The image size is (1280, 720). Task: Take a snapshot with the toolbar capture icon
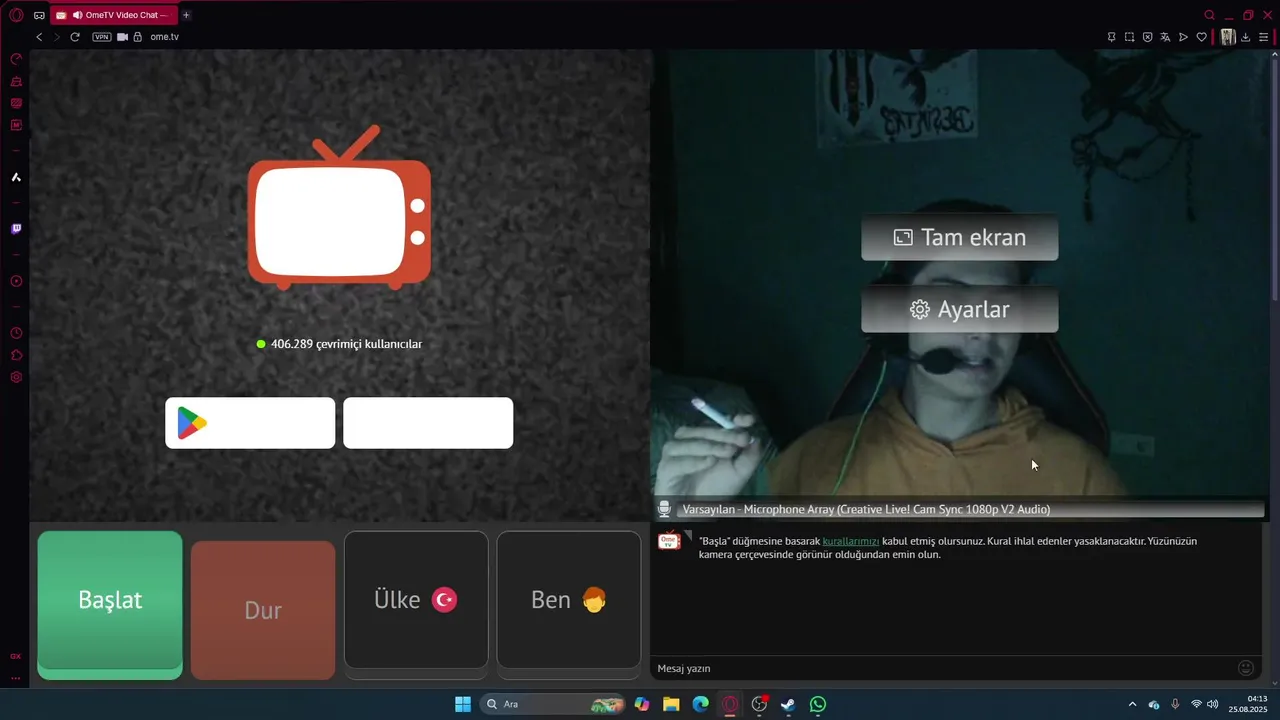1129,37
